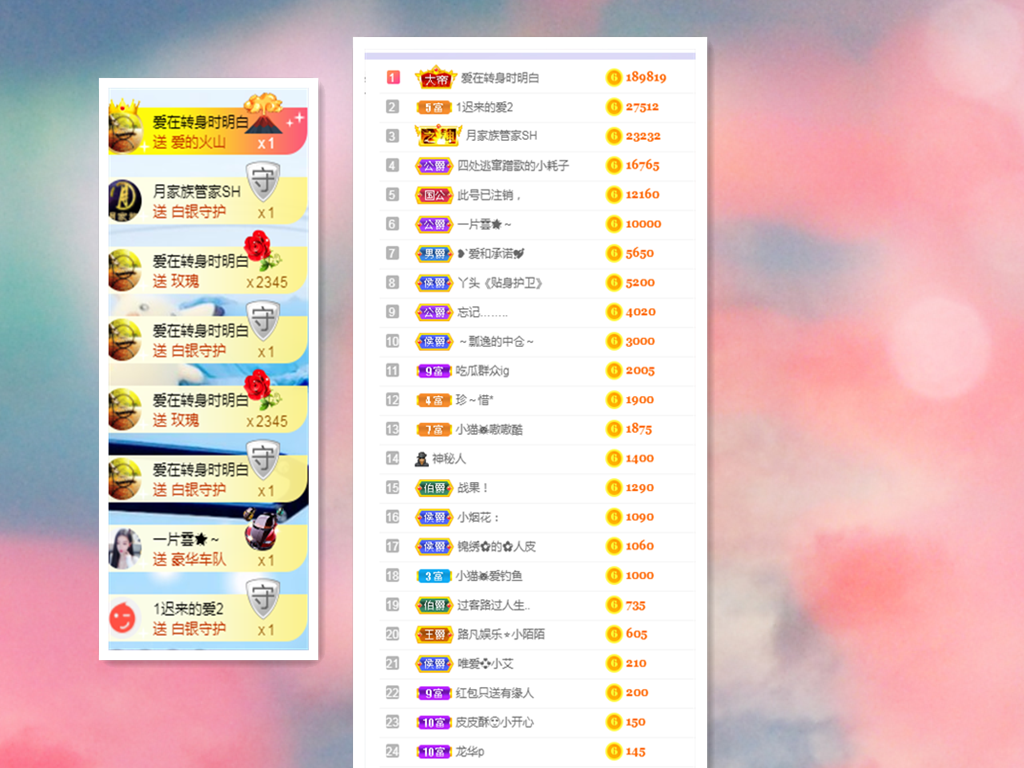Viewport: 1024px width, 768px height.
Task: Click the shield icon in 月家族管家SH's gift entry
Action: (263, 182)
